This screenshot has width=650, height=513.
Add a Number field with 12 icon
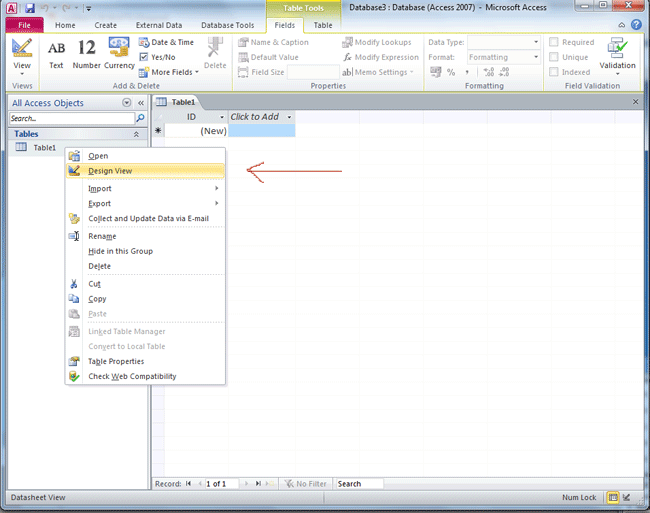87,54
